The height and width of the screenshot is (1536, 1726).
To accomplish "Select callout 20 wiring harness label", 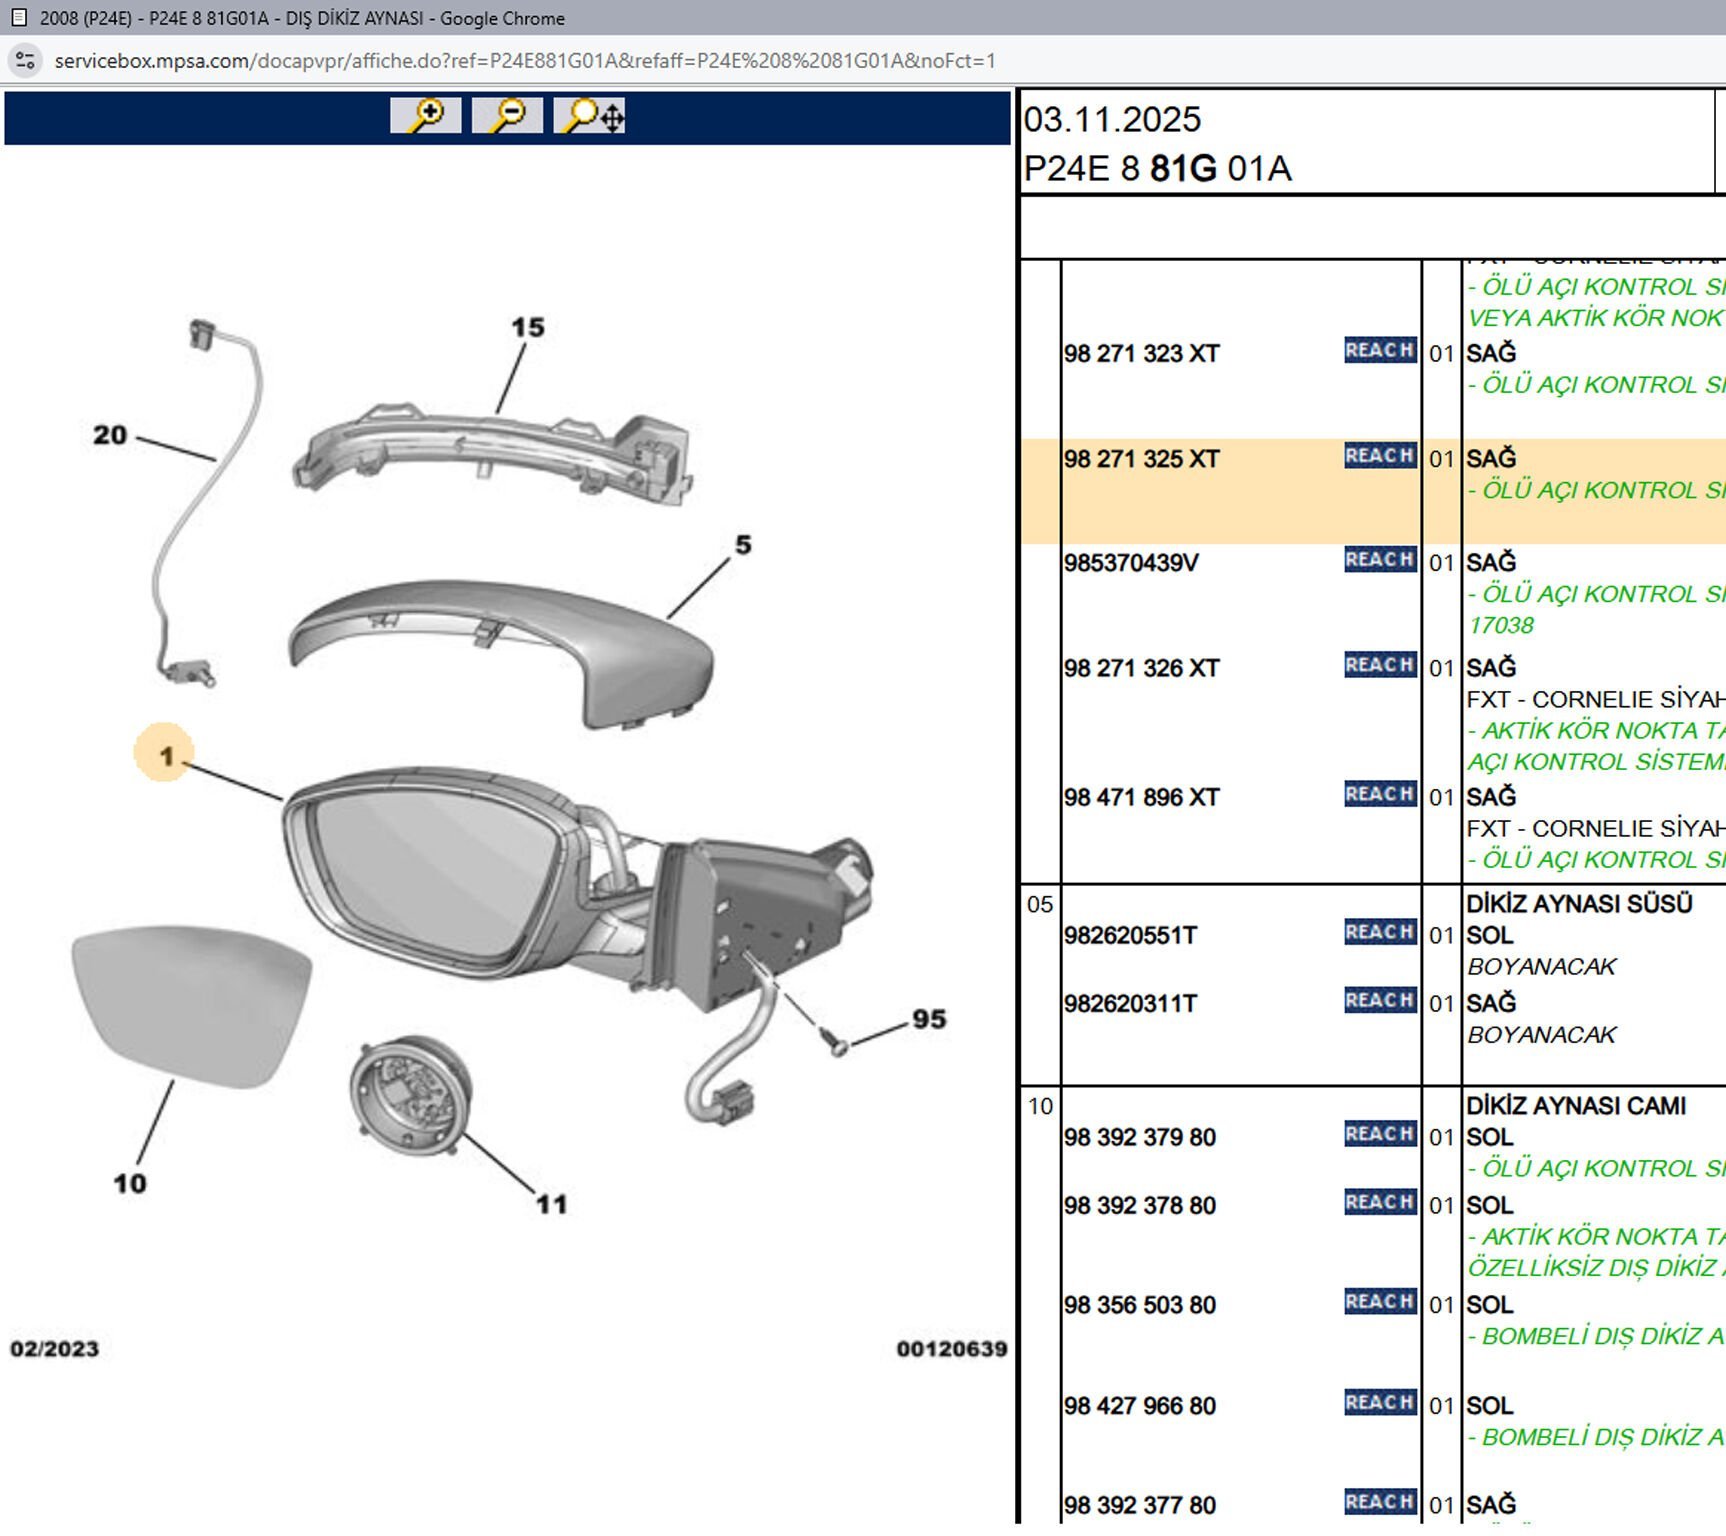I will point(110,435).
